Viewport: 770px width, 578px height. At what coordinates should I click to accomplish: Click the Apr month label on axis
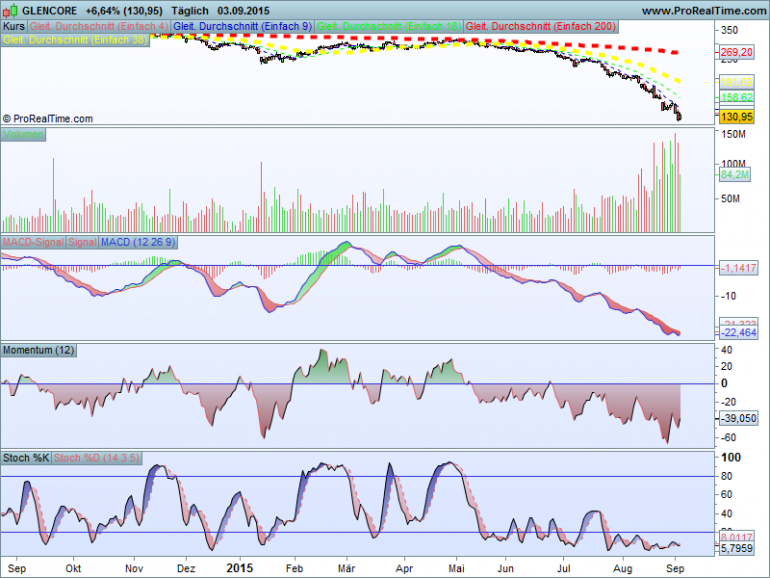pos(404,569)
